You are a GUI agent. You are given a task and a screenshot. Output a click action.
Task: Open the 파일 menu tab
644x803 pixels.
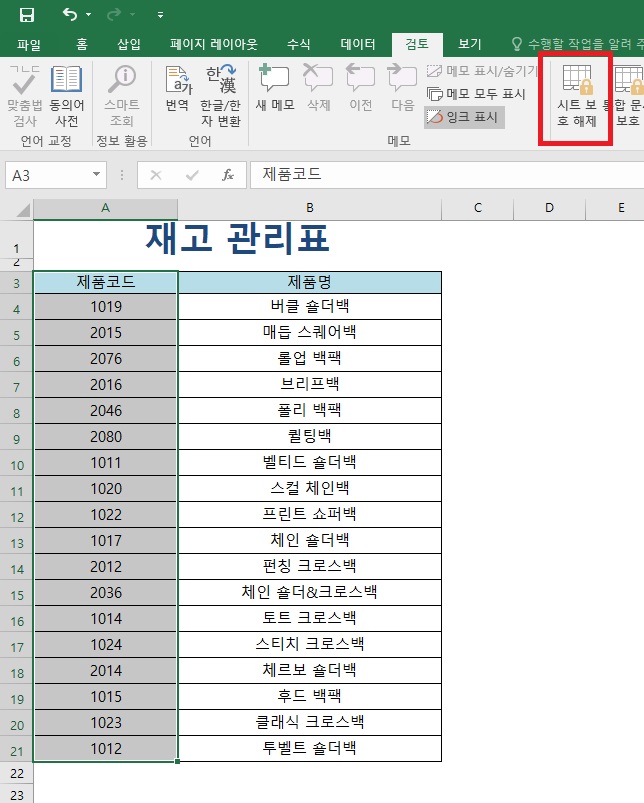pyautogui.click(x=29, y=44)
